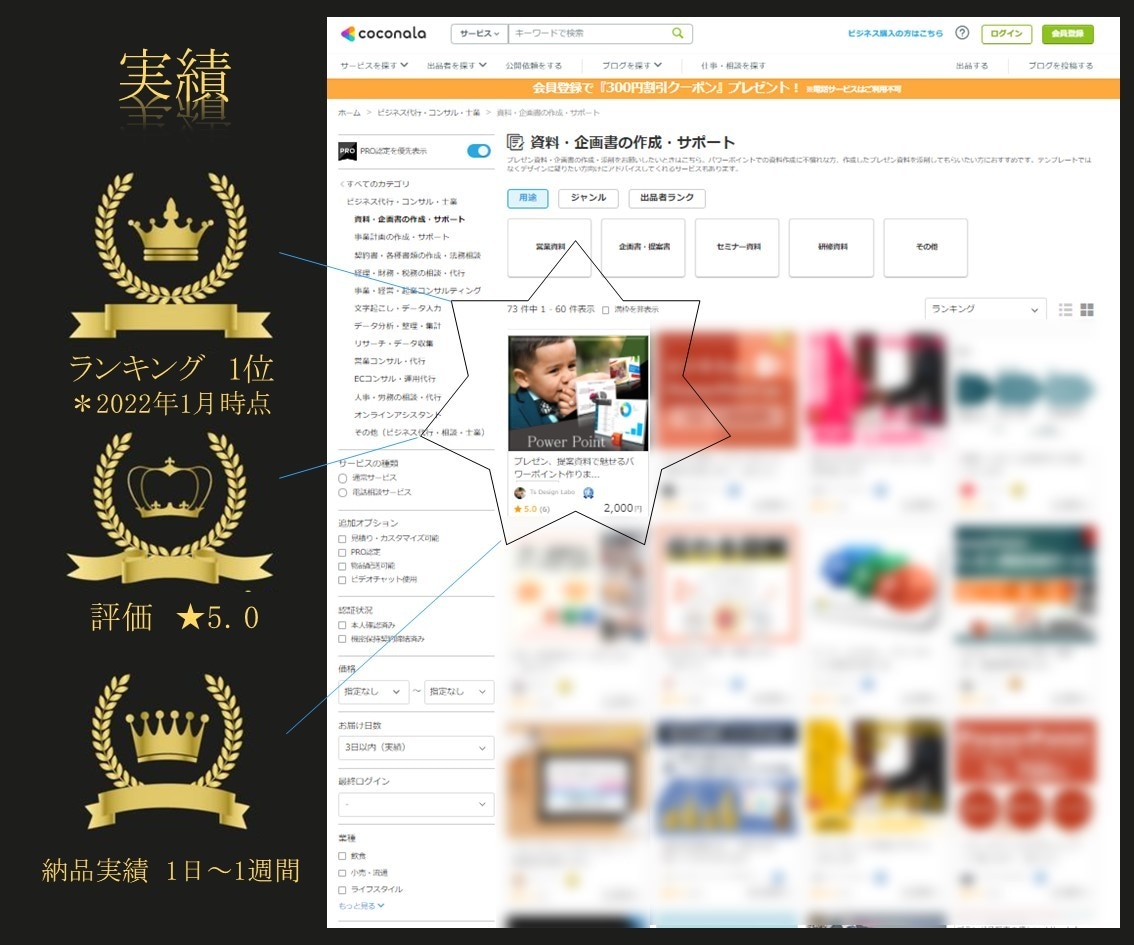Click ビジネス代行・コンサル・士業 breadcrumb
This screenshot has width=1134, height=945.
428,113
